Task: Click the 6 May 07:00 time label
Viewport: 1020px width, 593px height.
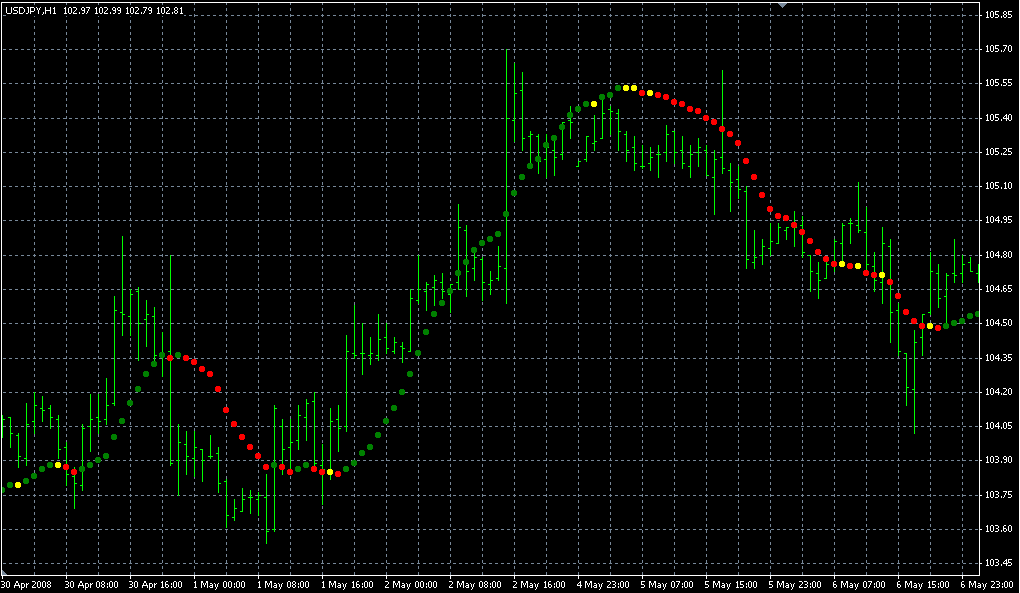Action: (860, 584)
